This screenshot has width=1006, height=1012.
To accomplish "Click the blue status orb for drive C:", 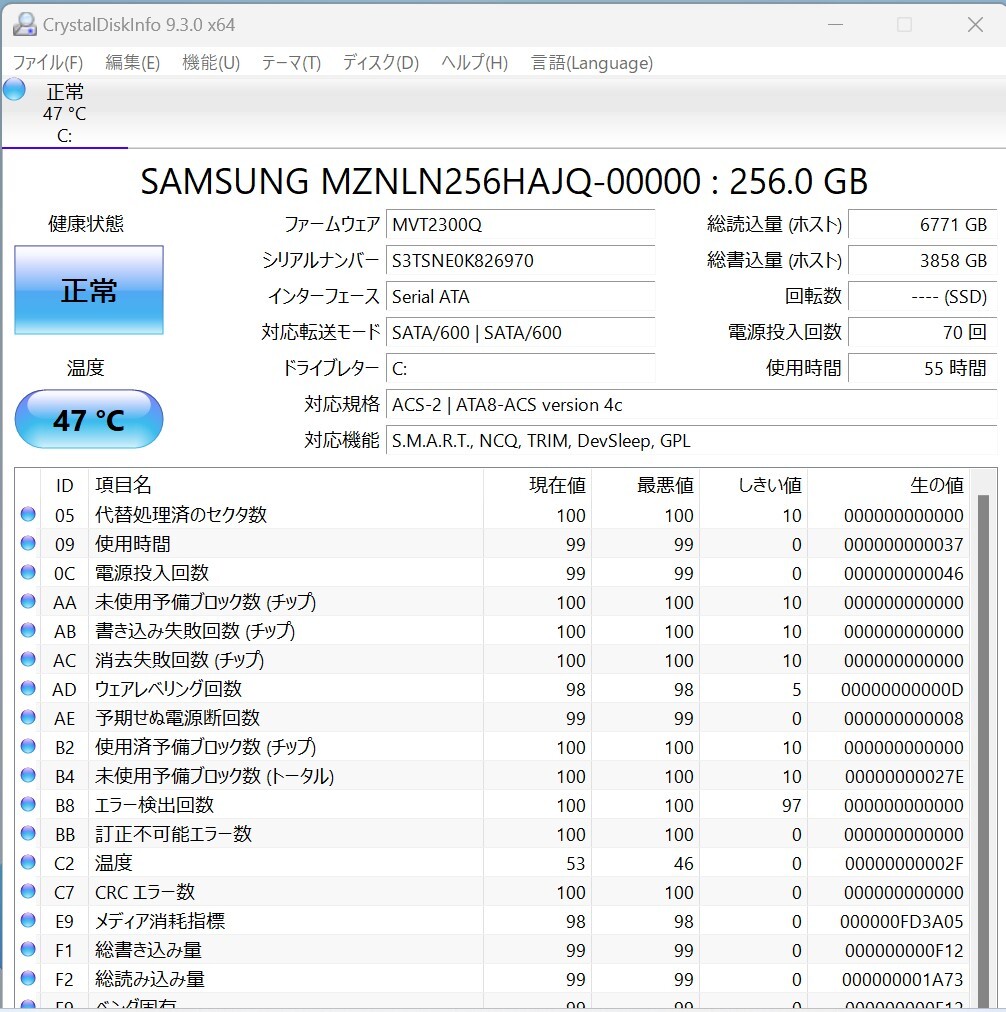I will (x=14, y=89).
